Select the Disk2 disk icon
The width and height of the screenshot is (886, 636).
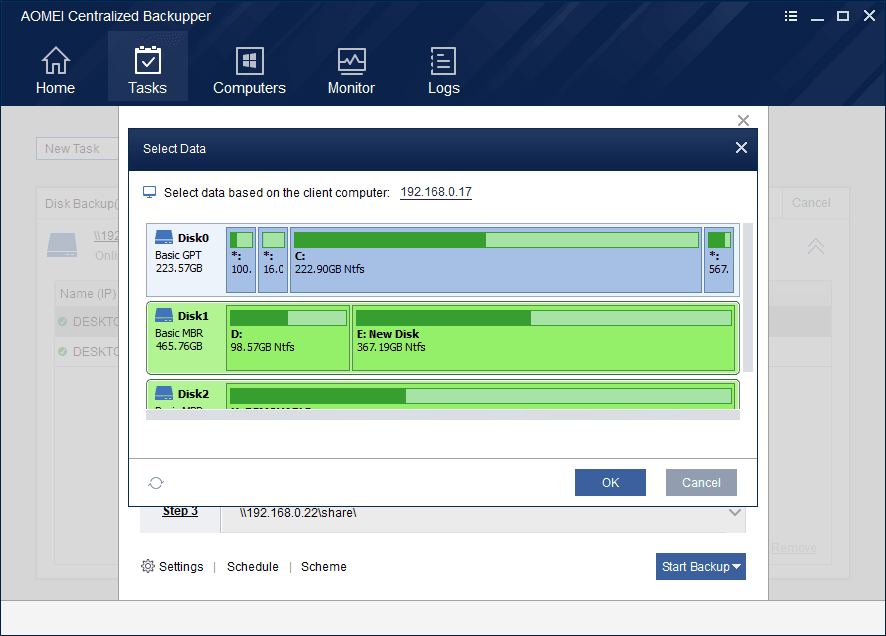(x=164, y=393)
